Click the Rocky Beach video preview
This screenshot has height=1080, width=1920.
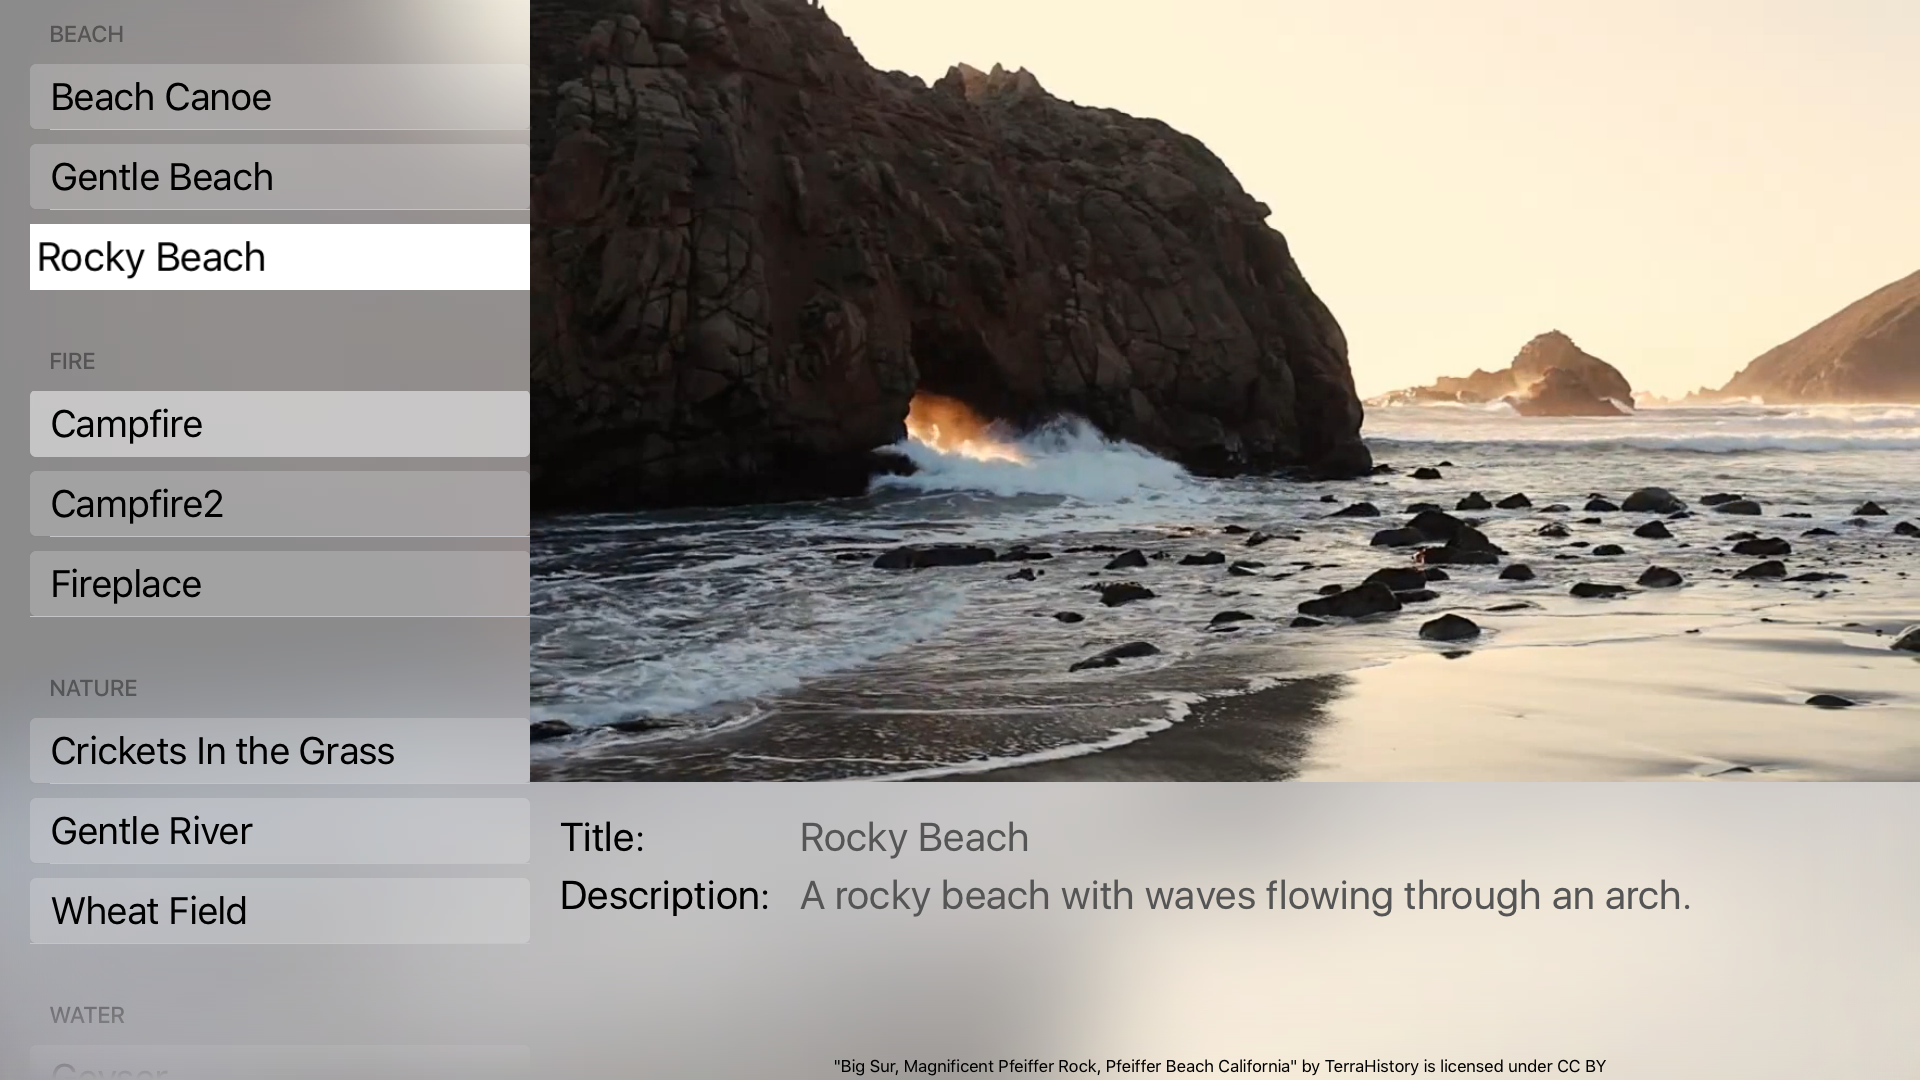point(1224,390)
